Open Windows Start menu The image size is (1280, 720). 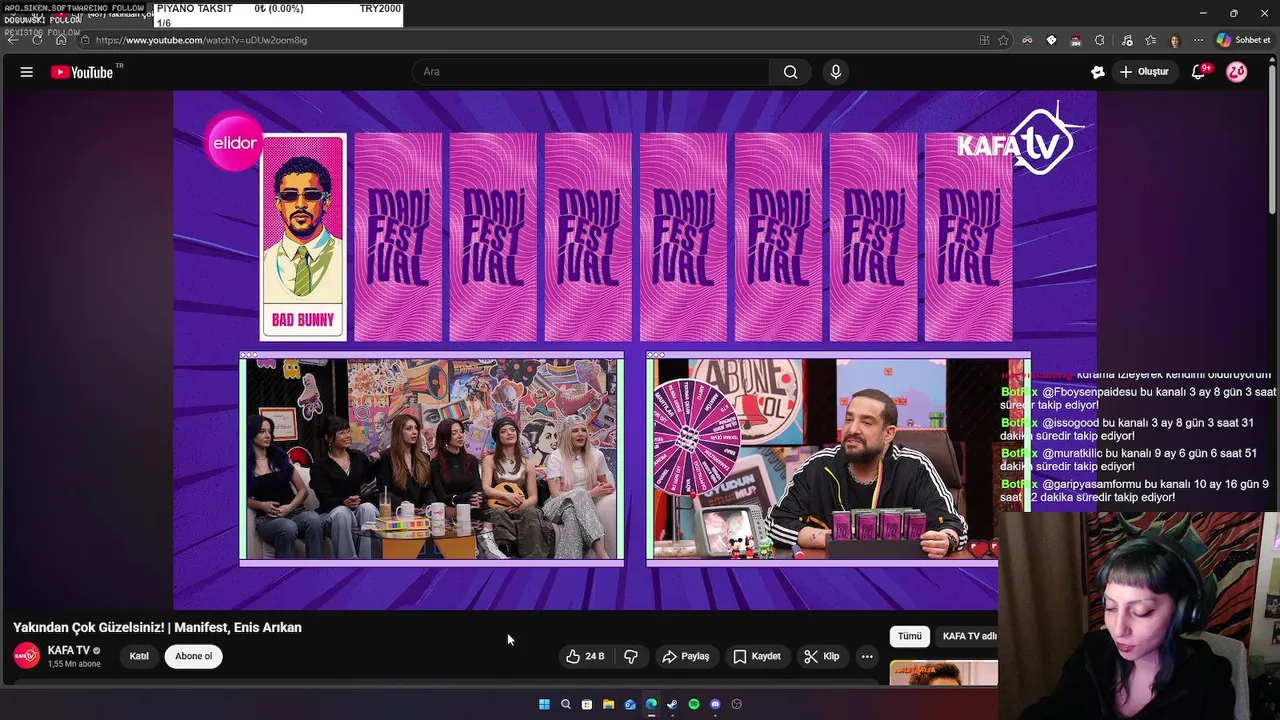[x=544, y=704]
